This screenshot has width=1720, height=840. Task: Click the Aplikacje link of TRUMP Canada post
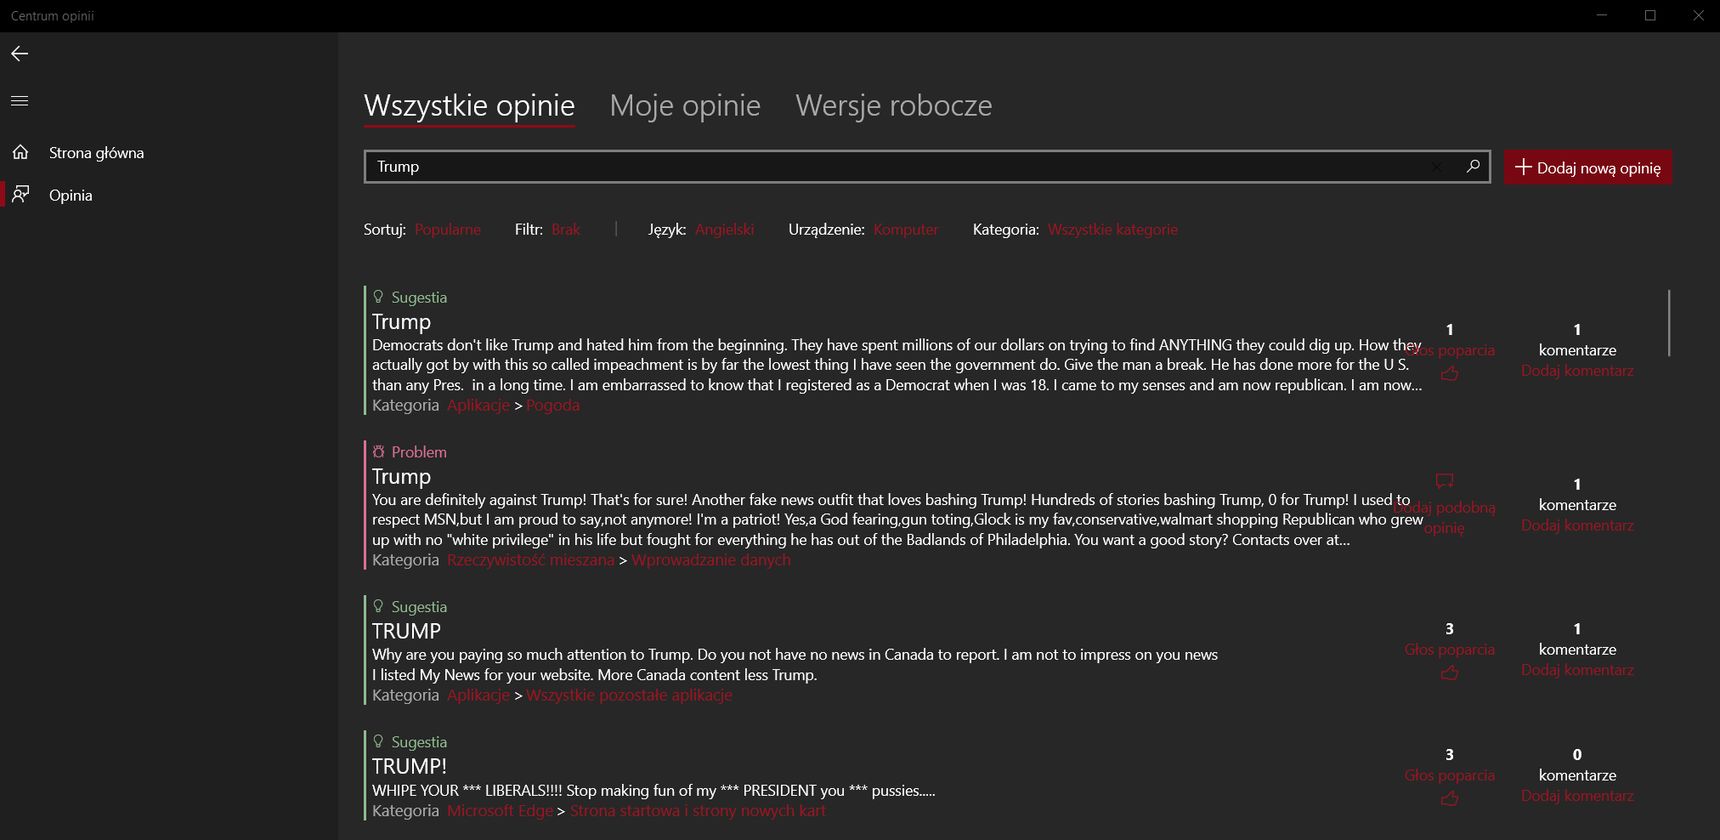coord(478,695)
